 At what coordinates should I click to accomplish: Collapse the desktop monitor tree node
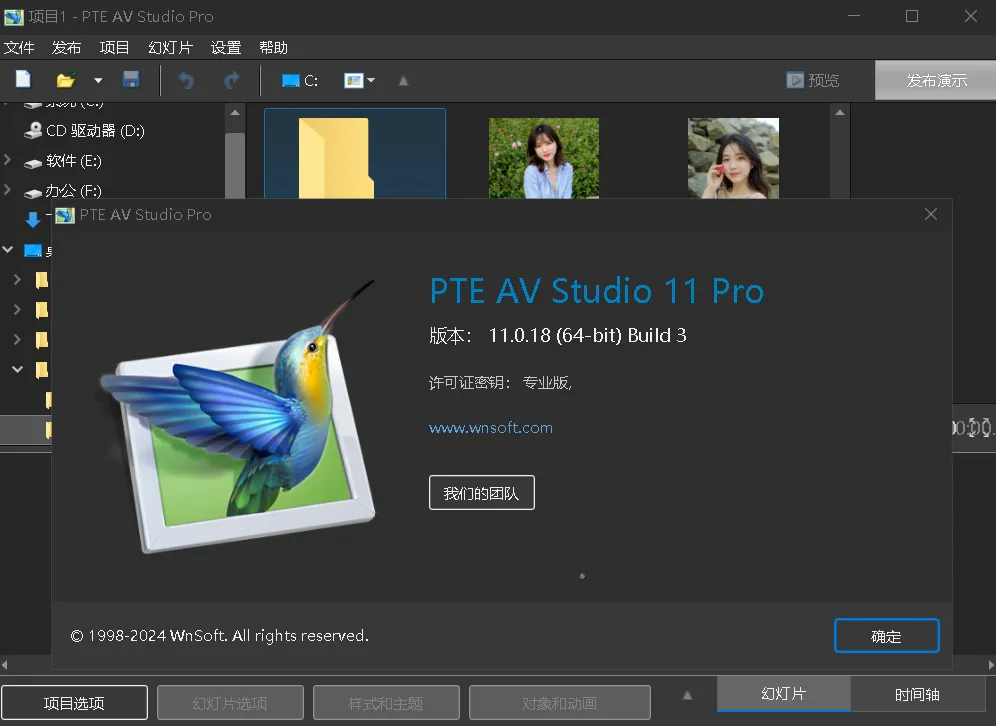coord(8,250)
